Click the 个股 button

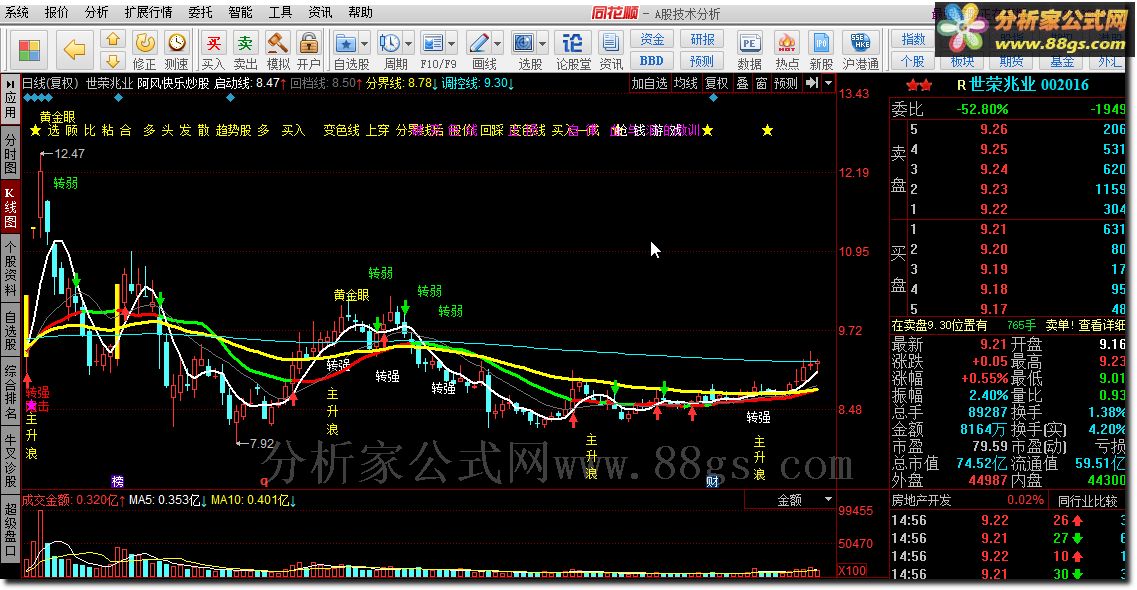pyautogui.click(x=913, y=61)
